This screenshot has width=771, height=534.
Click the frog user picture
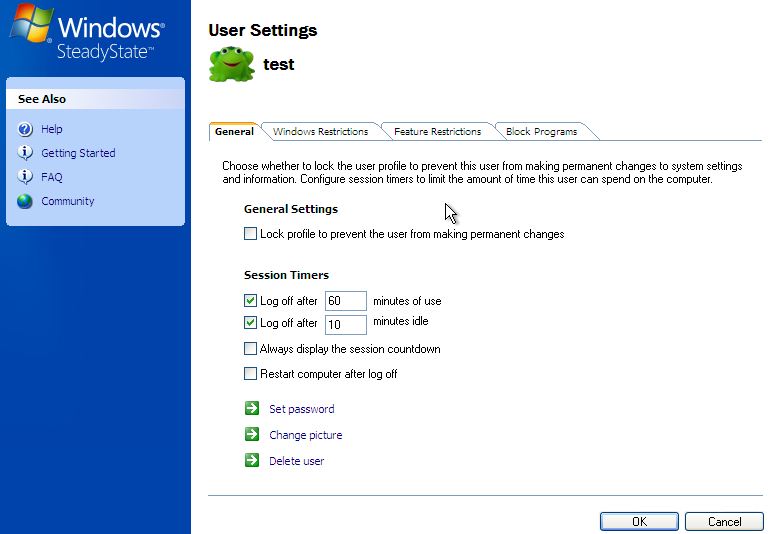click(x=231, y=64)
